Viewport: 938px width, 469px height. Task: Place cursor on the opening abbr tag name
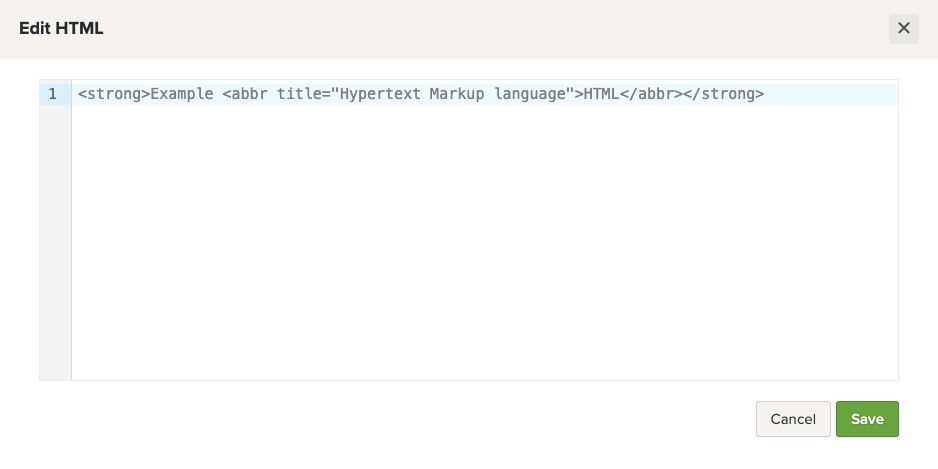click(250, 94)
